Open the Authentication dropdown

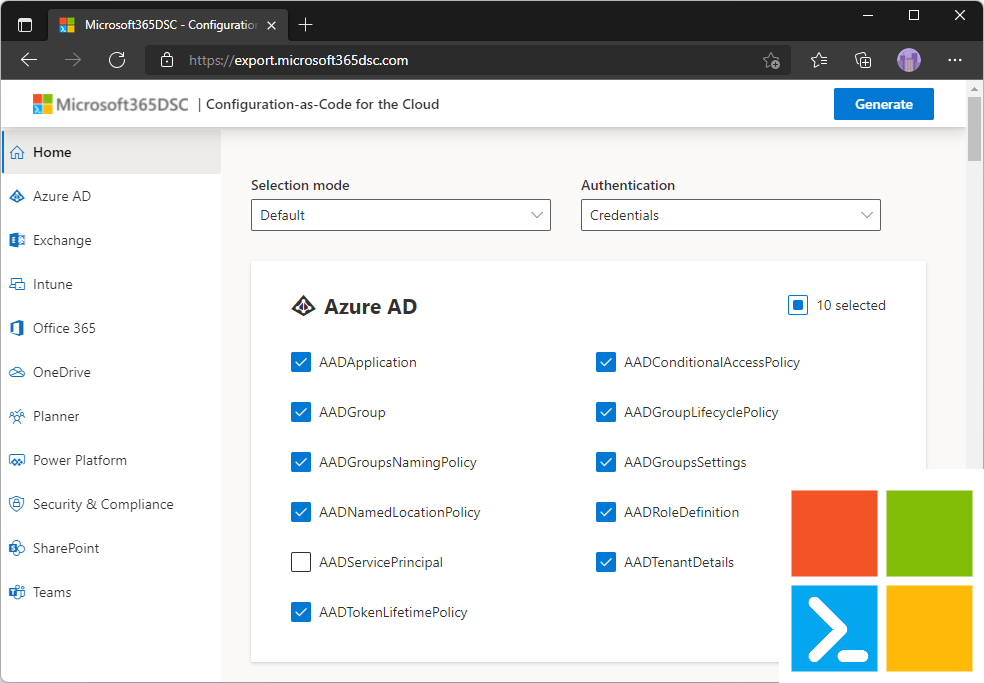tap(731, 215)
